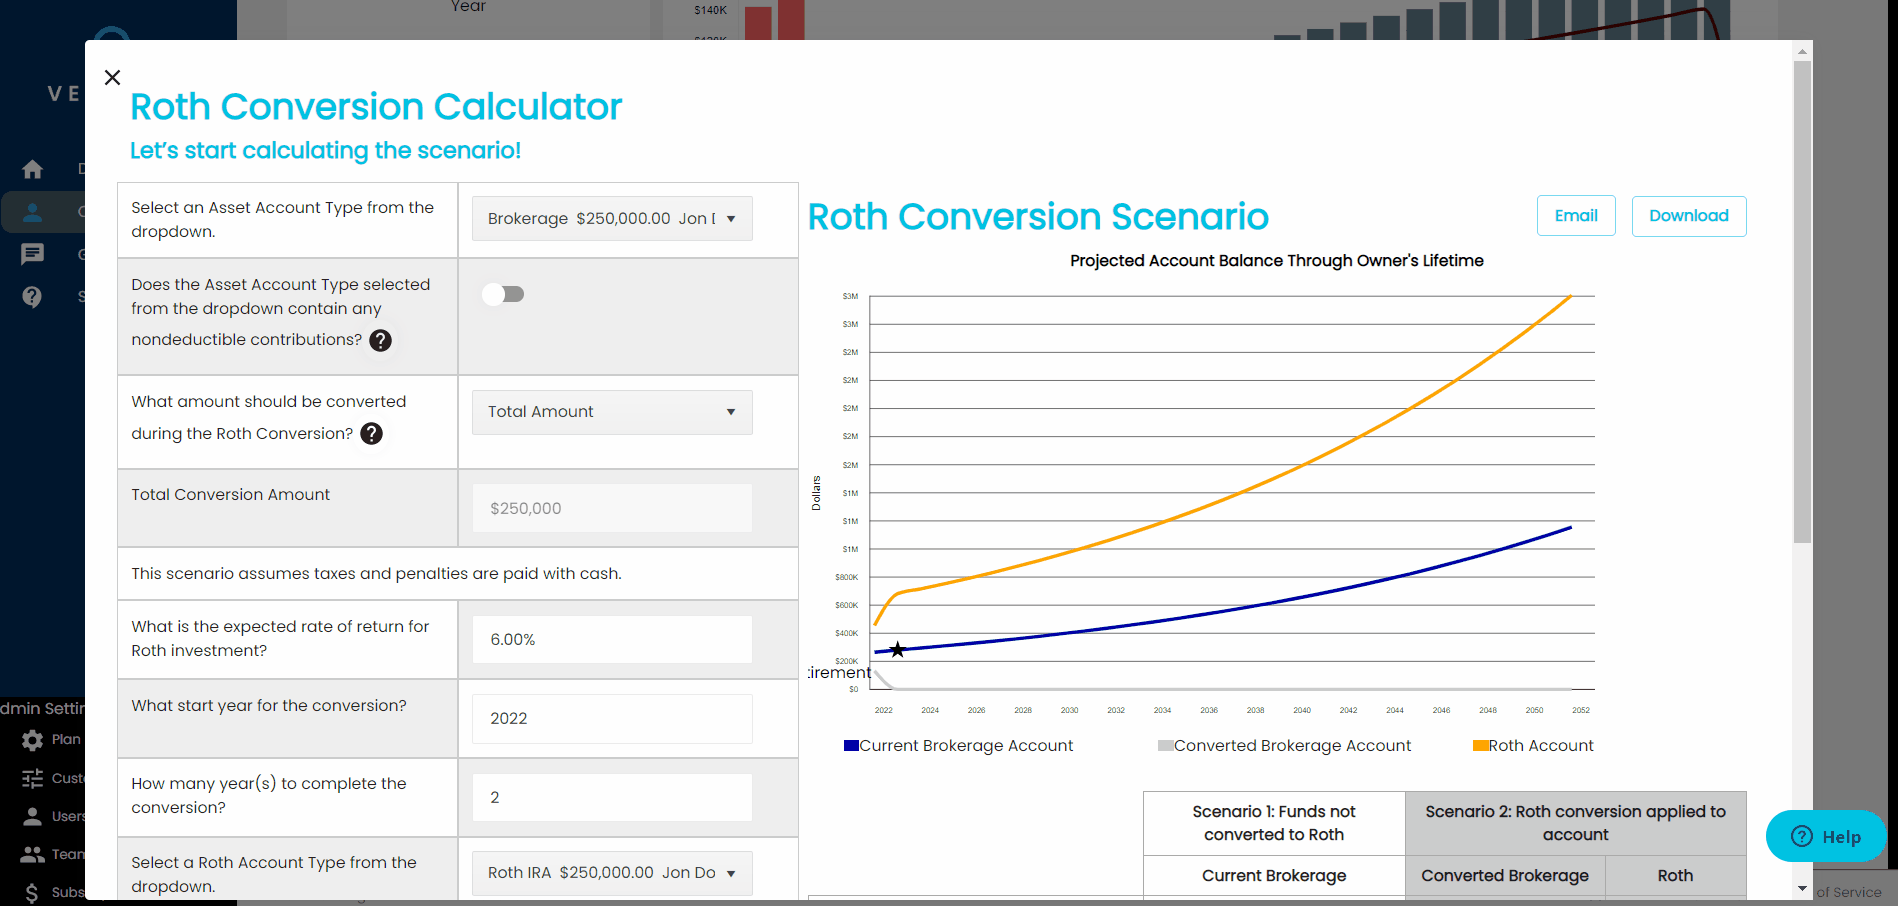Click the Support question mark icon in sidebar
The width and height of the screenshot is (1898, 906).
(33, 296)
